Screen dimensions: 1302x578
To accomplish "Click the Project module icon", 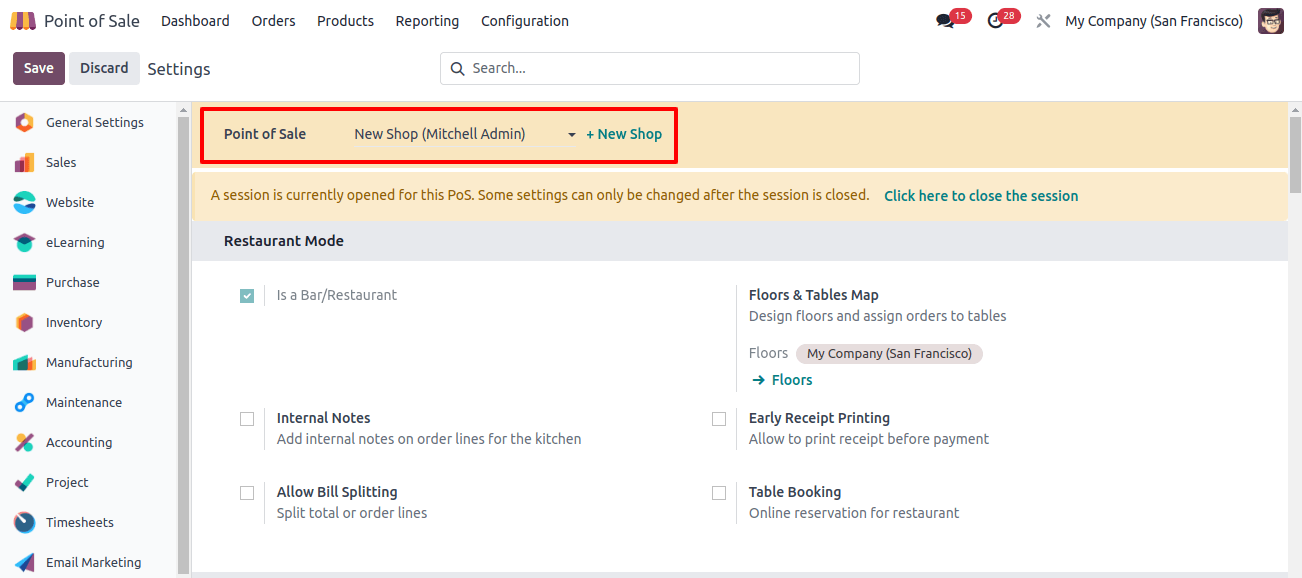I will pyautogui.click(x=25, y=482).
